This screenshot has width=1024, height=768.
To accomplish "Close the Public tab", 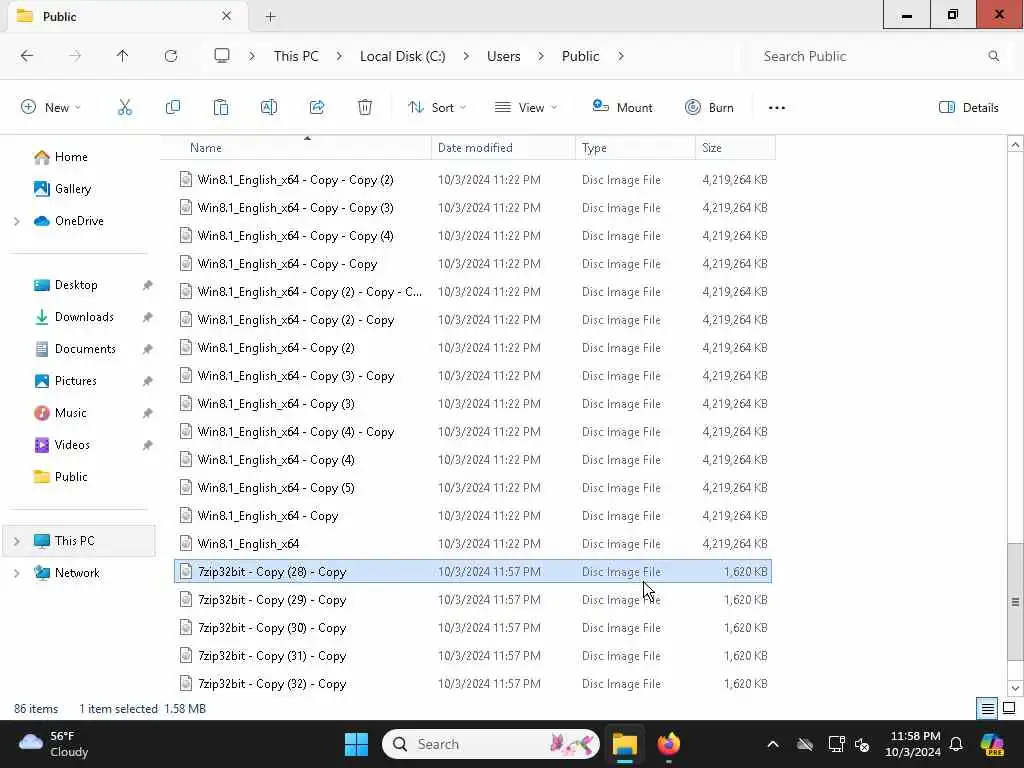I will coord(227,16).
